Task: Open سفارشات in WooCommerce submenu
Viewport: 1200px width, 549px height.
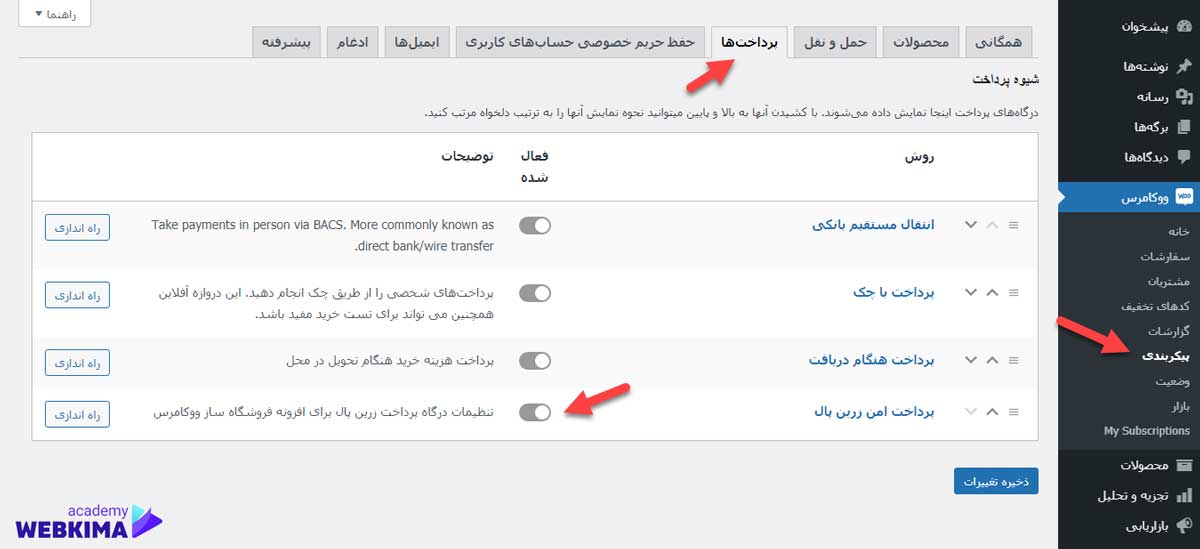Action: tap(1165, 256)
